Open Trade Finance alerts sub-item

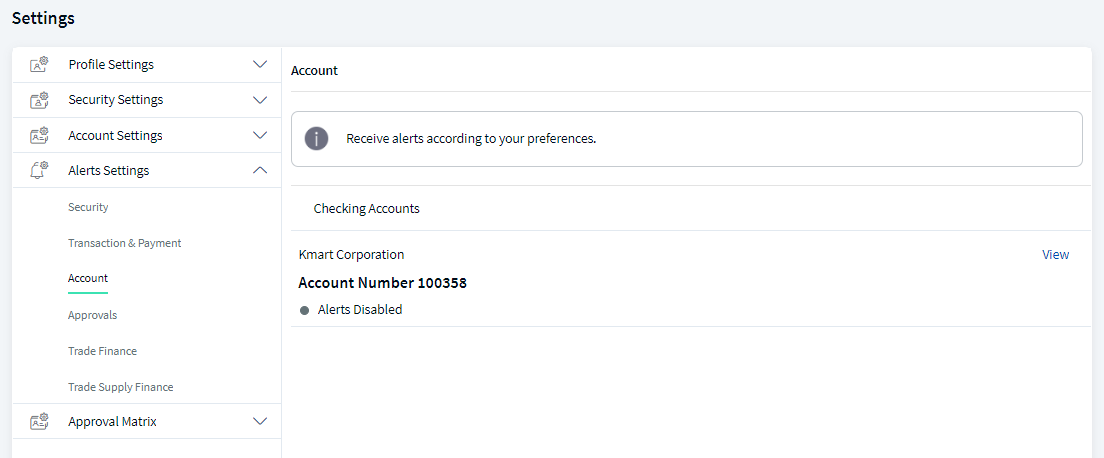[x=103, y=351]
